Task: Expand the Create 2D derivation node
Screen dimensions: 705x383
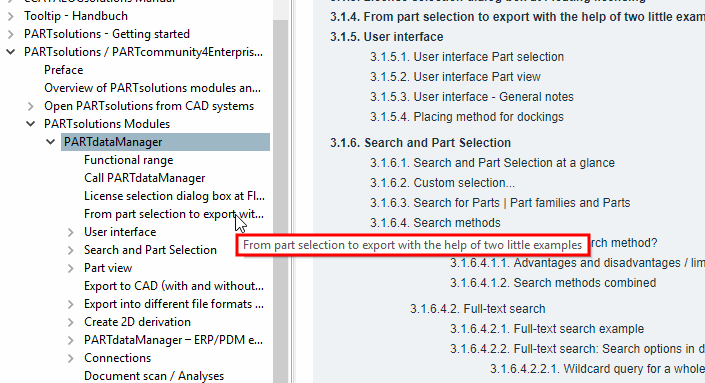Action: pyautogui.click(x=71, y=322)
